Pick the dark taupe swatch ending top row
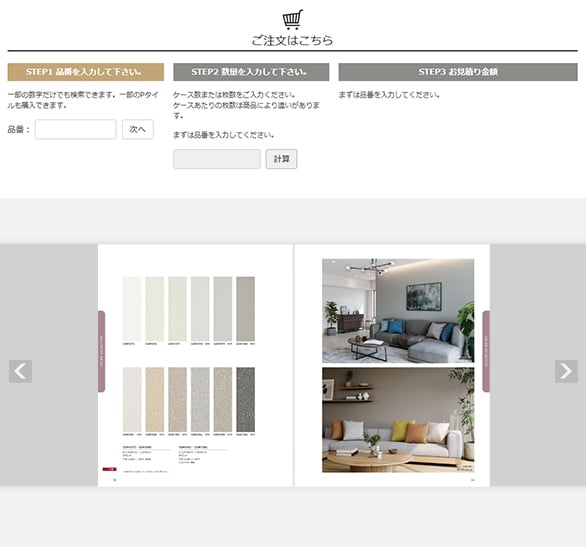586x547 pixels. coord(246,309)
